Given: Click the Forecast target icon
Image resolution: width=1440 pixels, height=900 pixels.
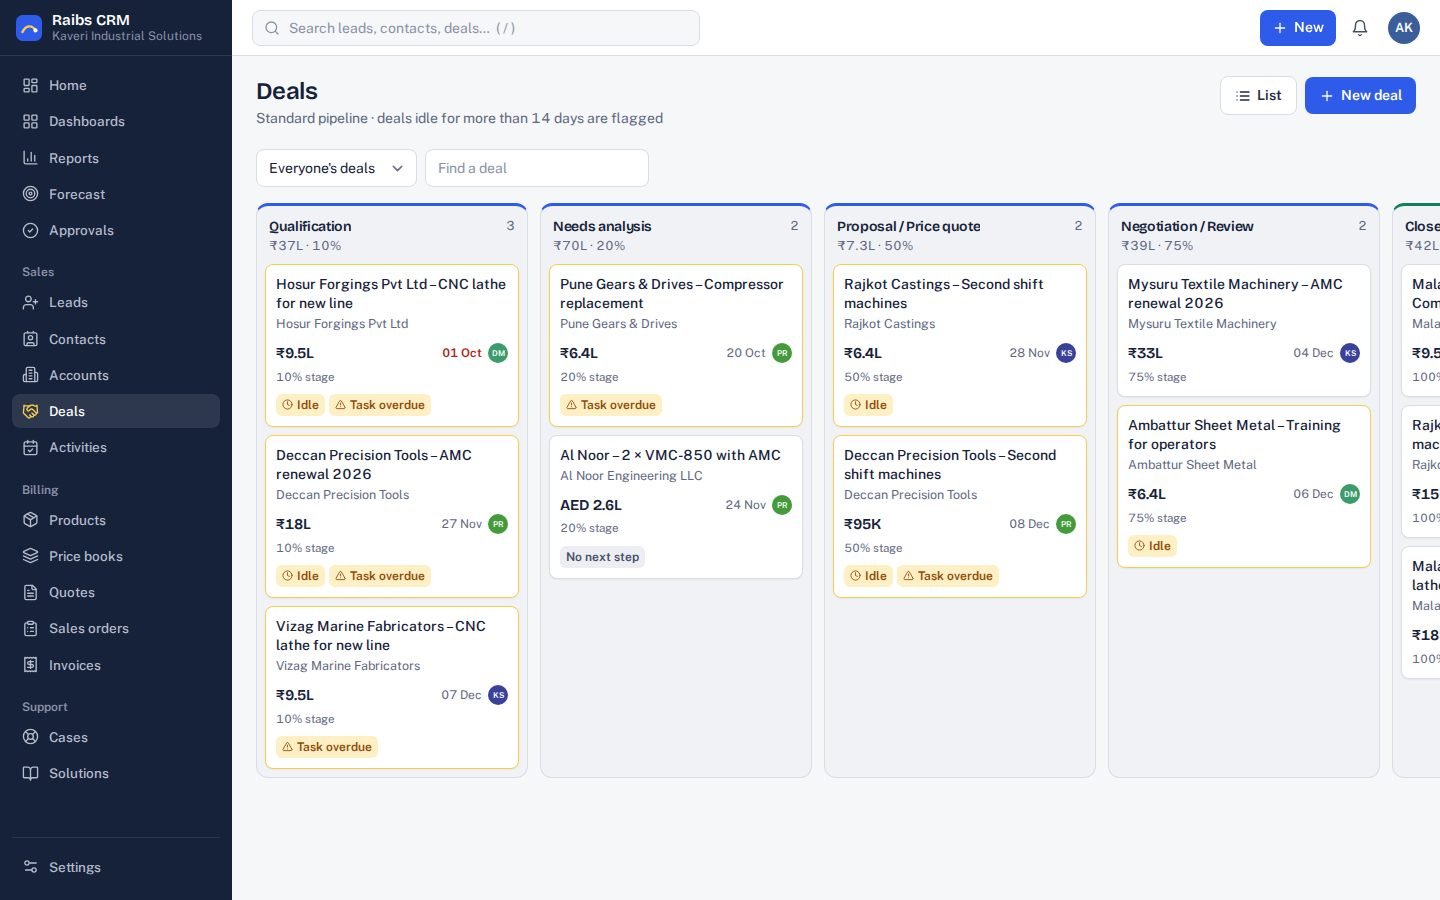Looking at the screenshot, I should [x=31, y=194].
